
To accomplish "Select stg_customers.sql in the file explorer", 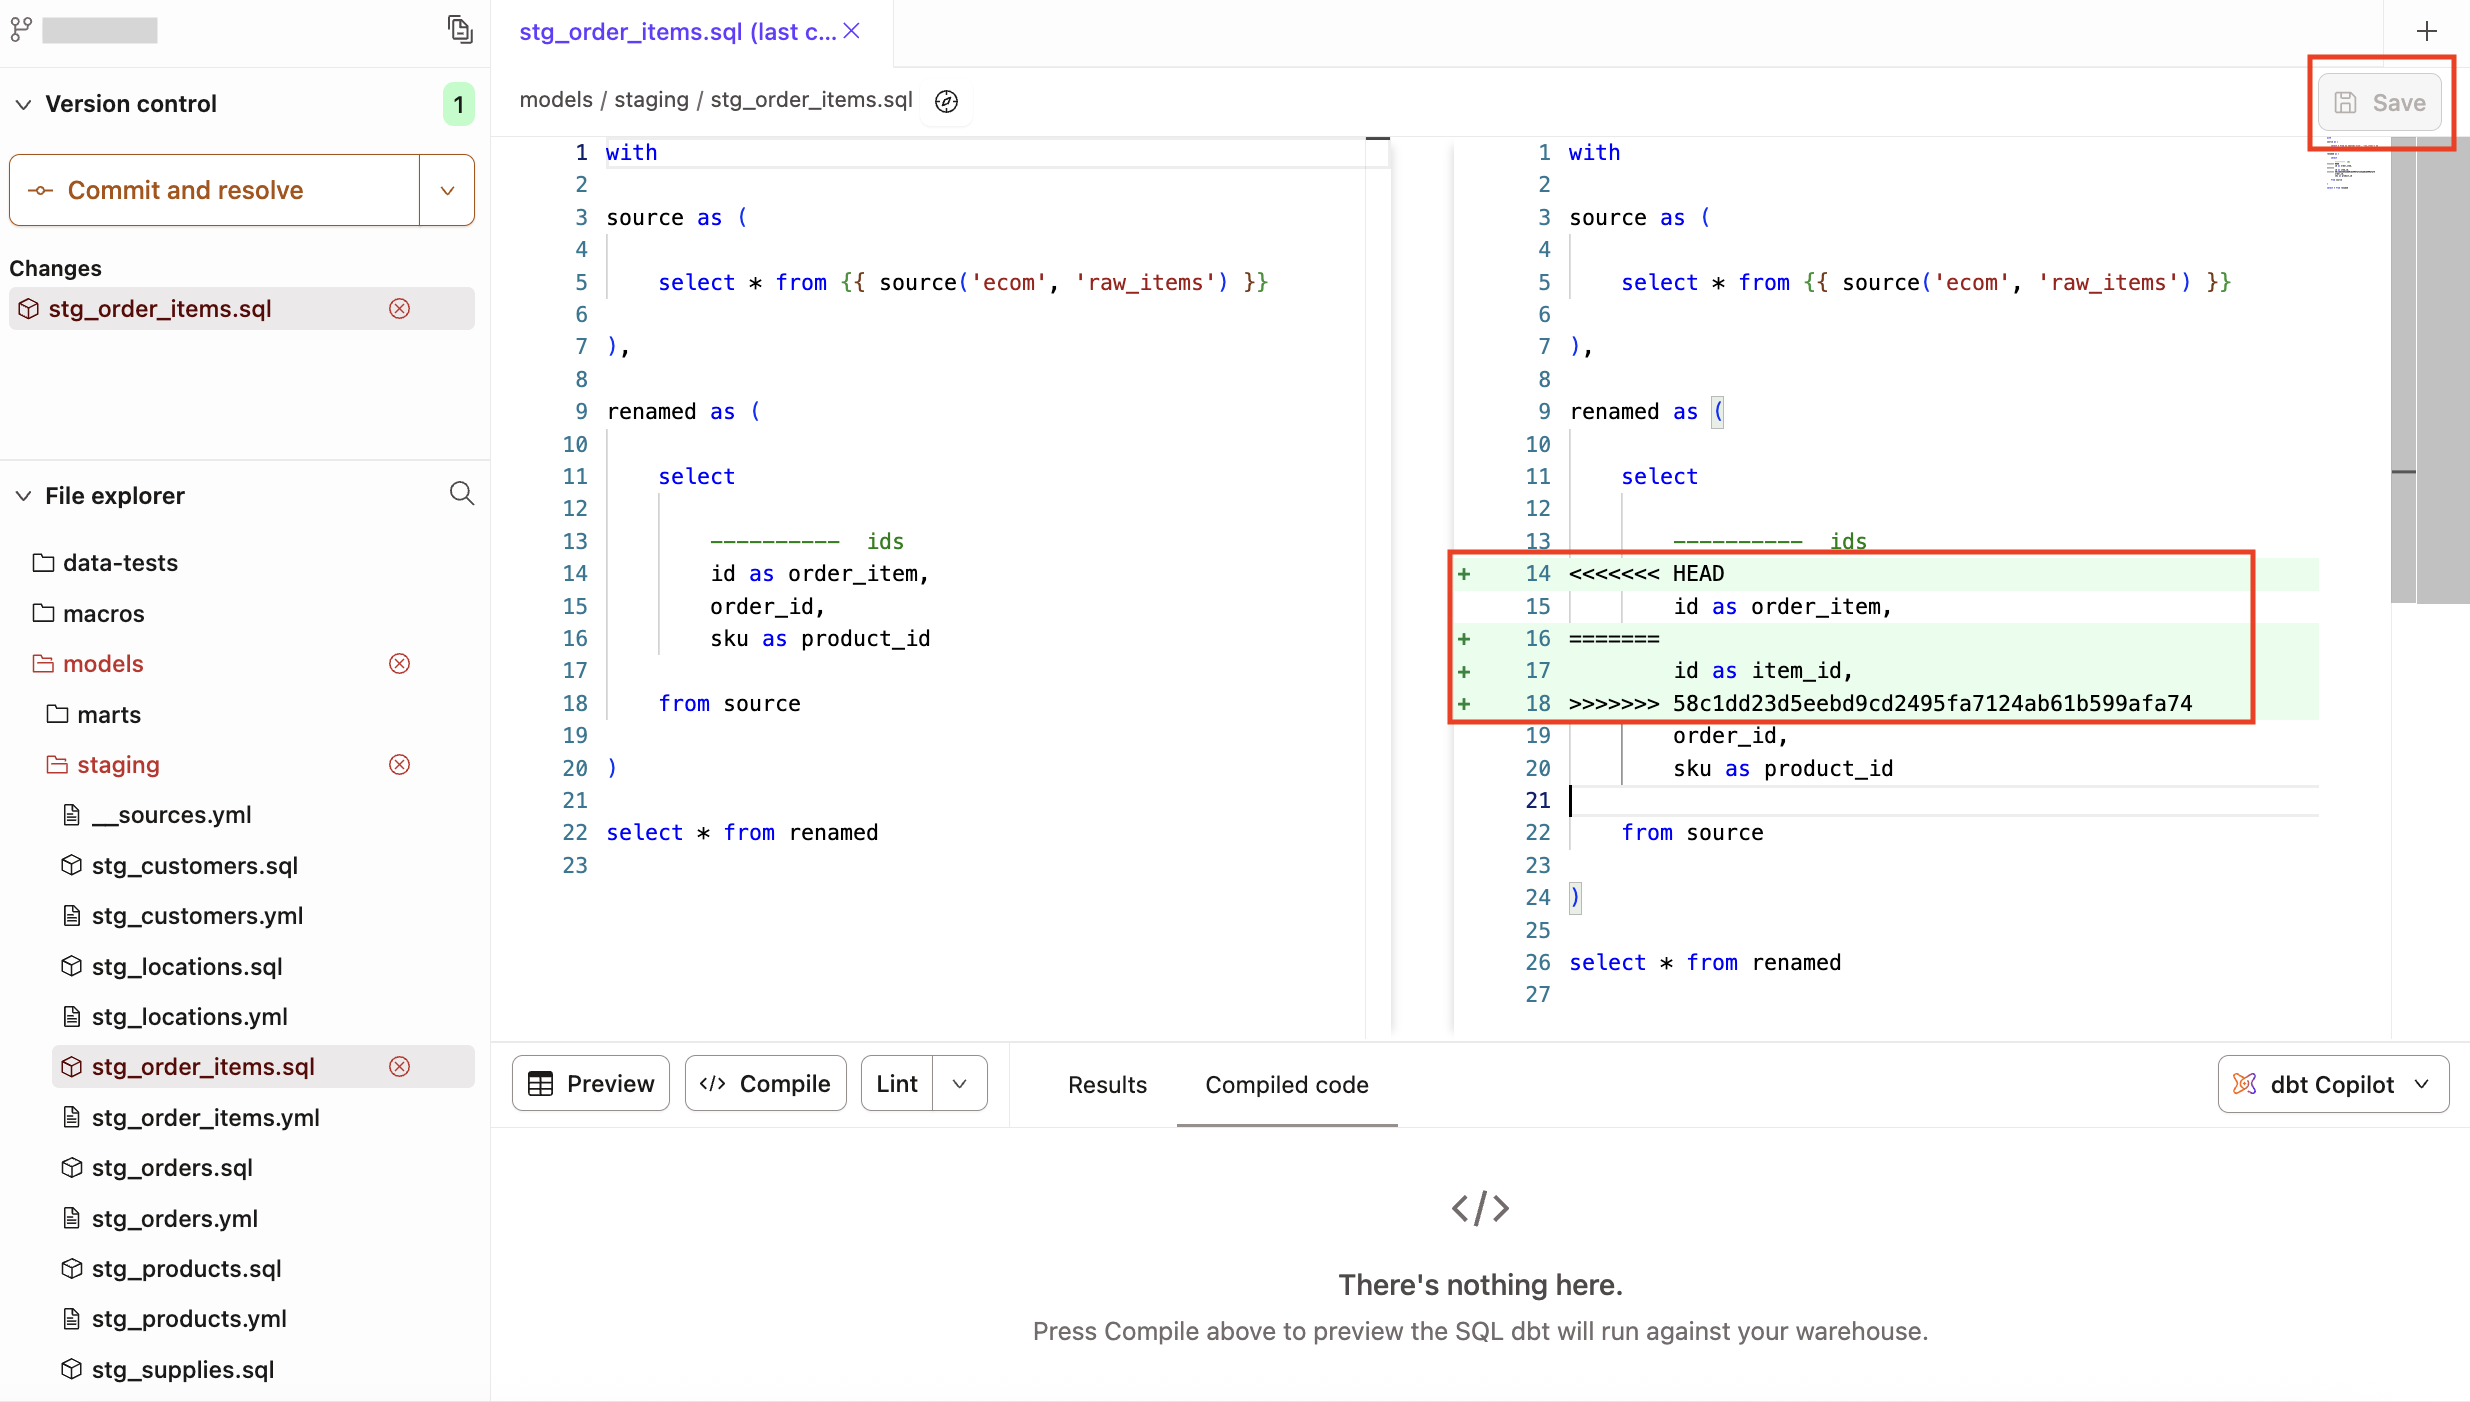I will pyautogui.click(x=194, y=865).
